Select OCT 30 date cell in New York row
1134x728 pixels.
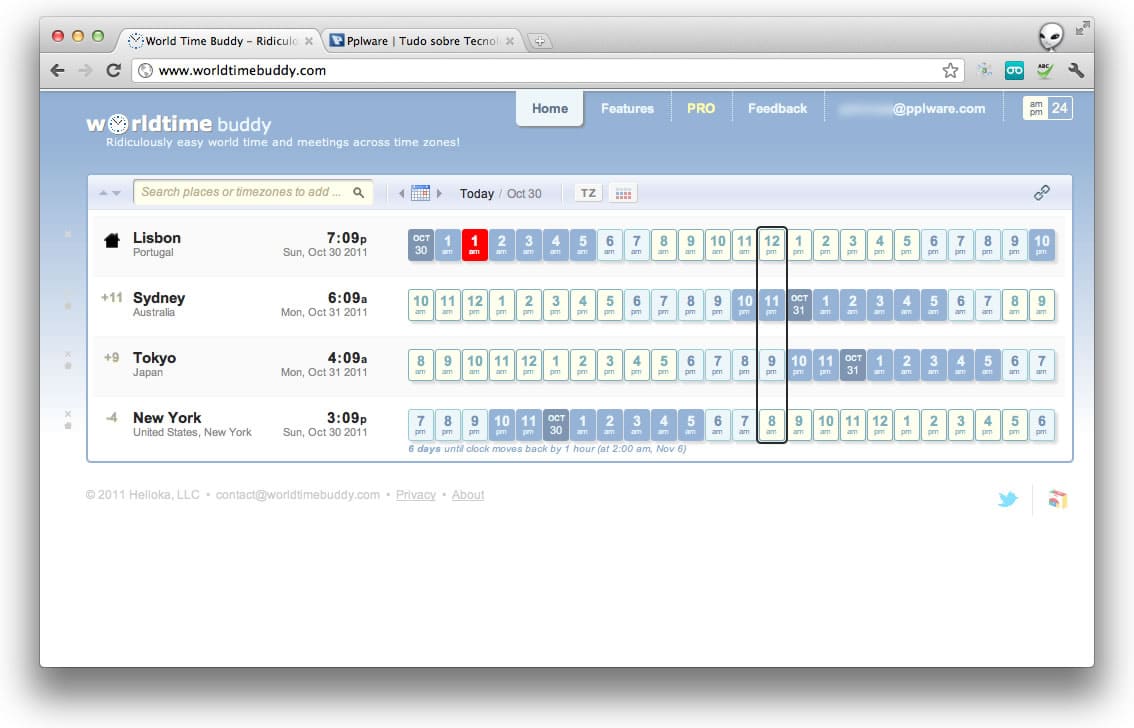tap(555, 425)
